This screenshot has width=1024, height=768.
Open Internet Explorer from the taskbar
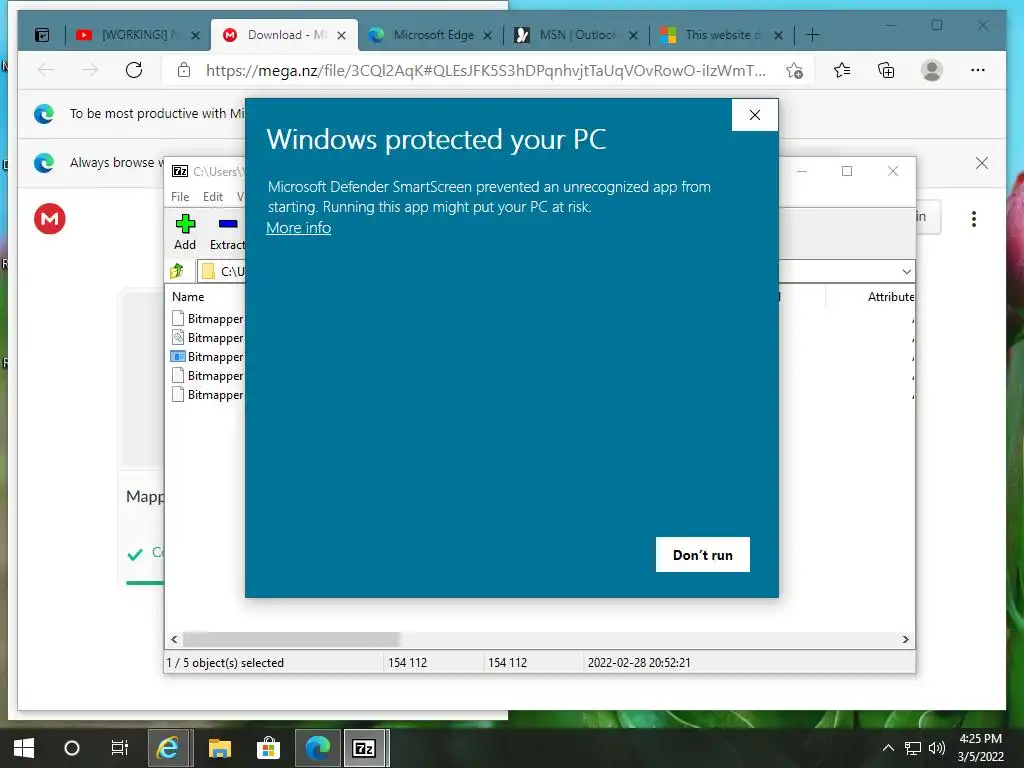point(168,748)
